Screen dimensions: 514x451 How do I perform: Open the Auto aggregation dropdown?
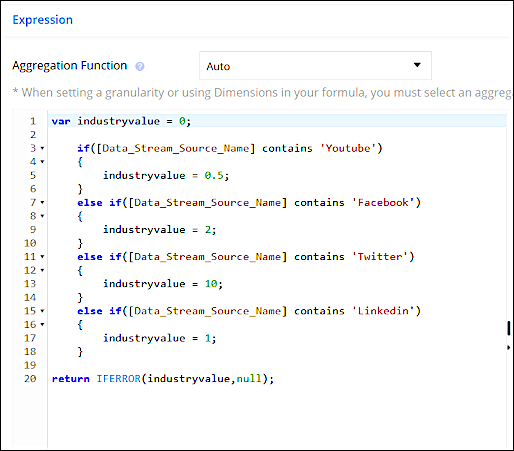pyautogui.click(x=315, y=65)
